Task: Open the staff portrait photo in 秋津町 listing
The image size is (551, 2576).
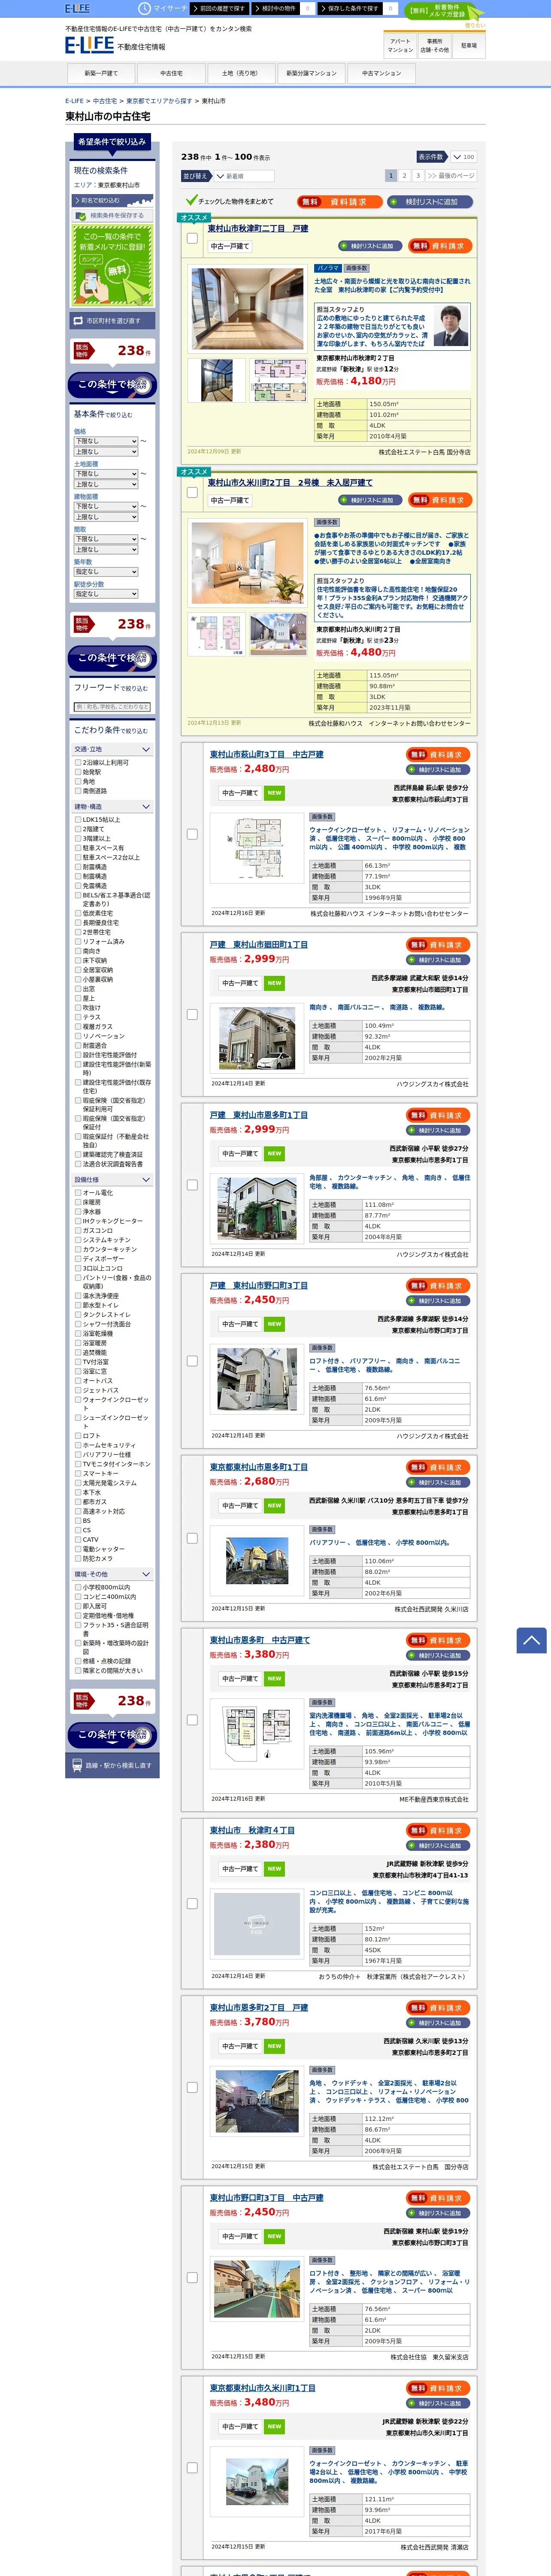Action: (x=450, y=325)
